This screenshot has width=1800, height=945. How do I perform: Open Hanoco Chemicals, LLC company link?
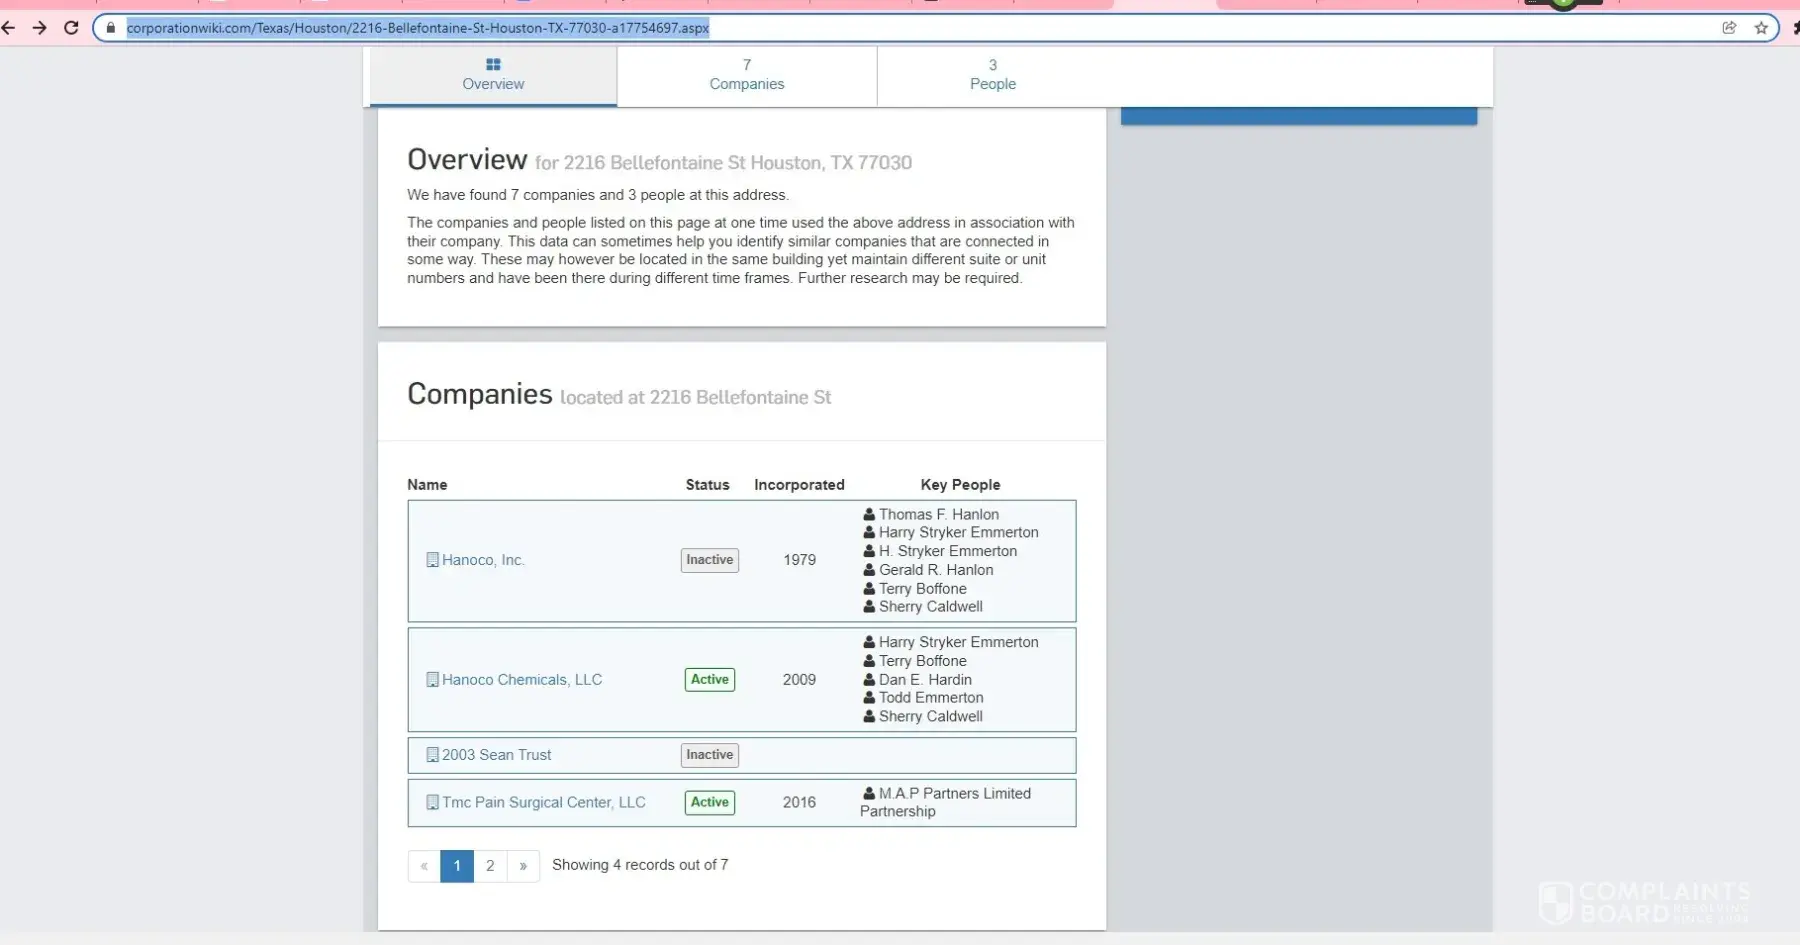(x=521, y=680)
